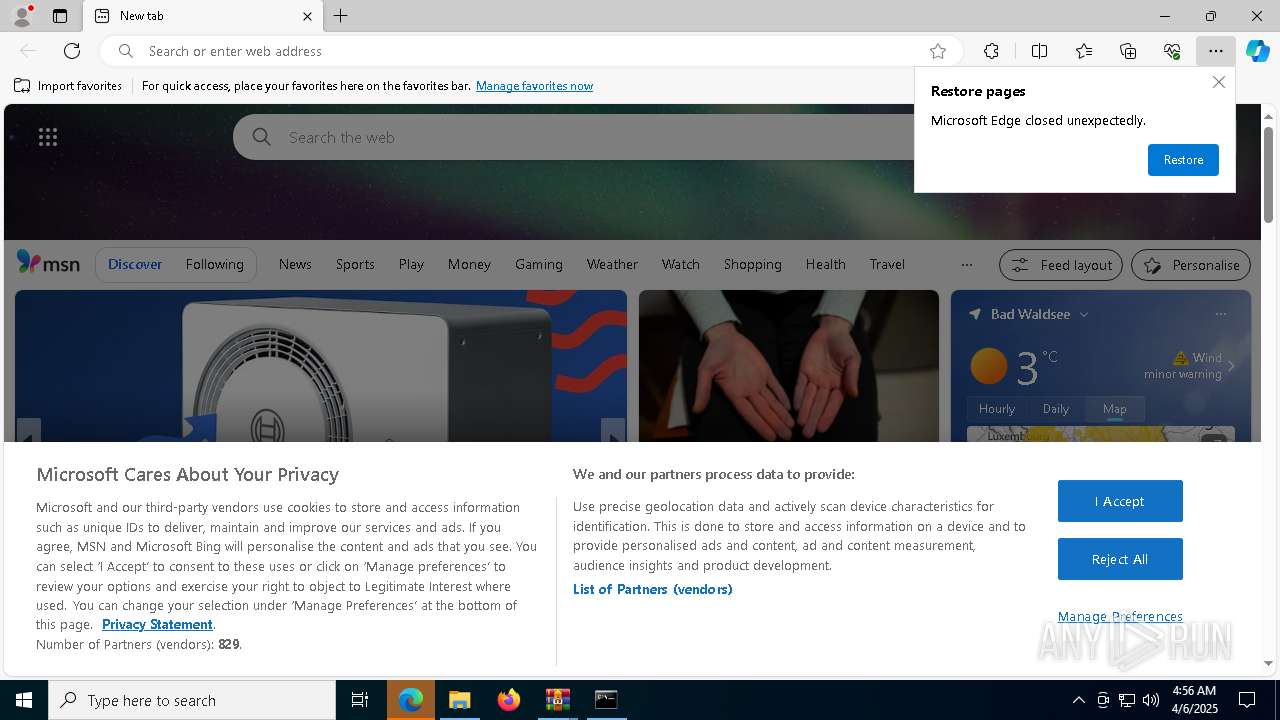Open Manage Preferences link
Image resolution: width=1280 pixels, height=720 pixels.
click(1120, 616)
